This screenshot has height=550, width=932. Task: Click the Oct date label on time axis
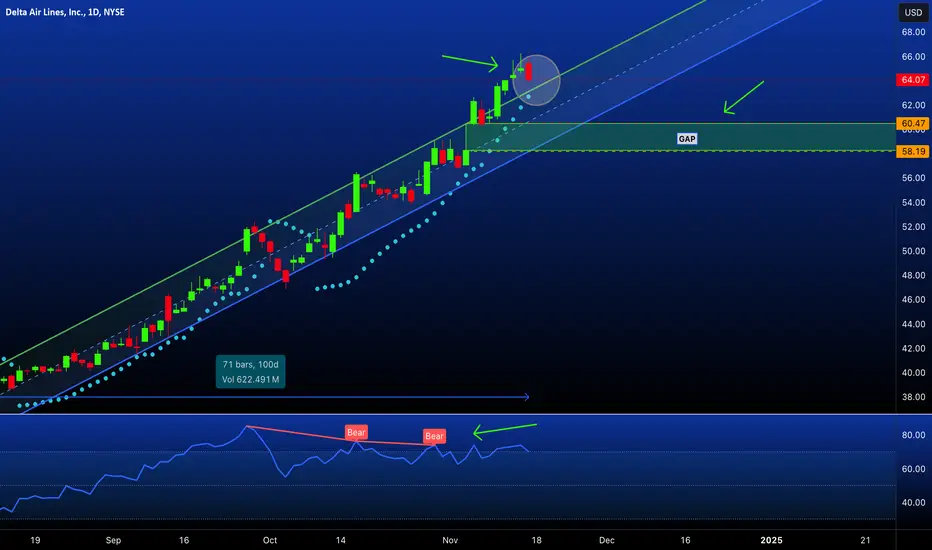(x=270, y=540)
